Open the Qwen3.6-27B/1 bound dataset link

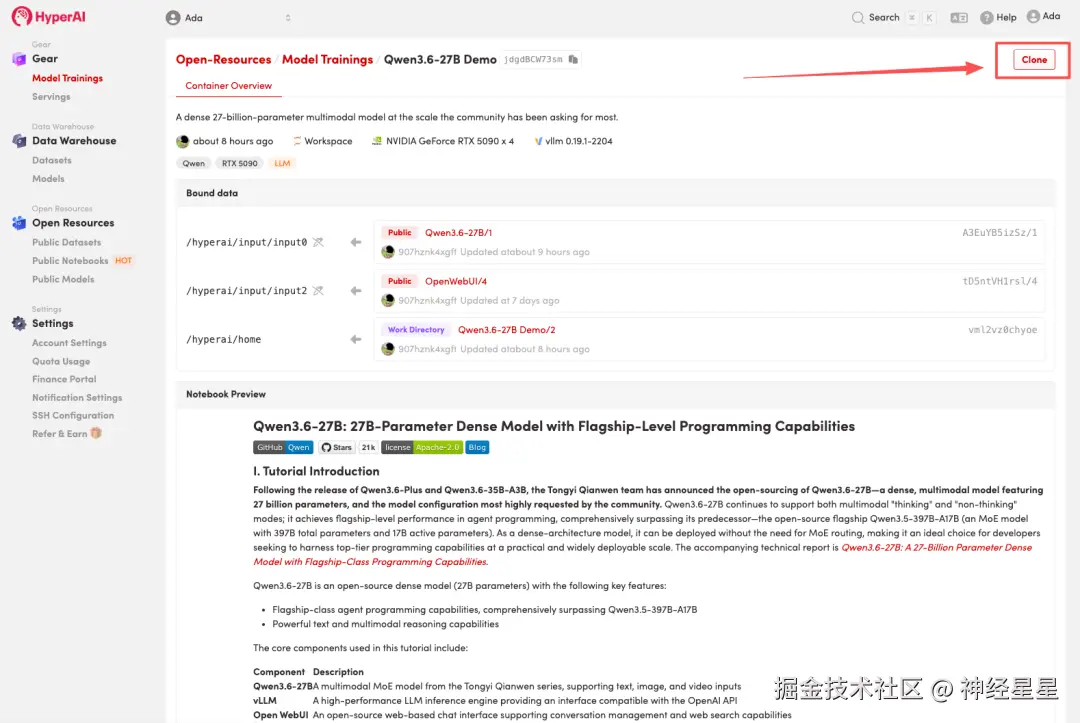458,233
